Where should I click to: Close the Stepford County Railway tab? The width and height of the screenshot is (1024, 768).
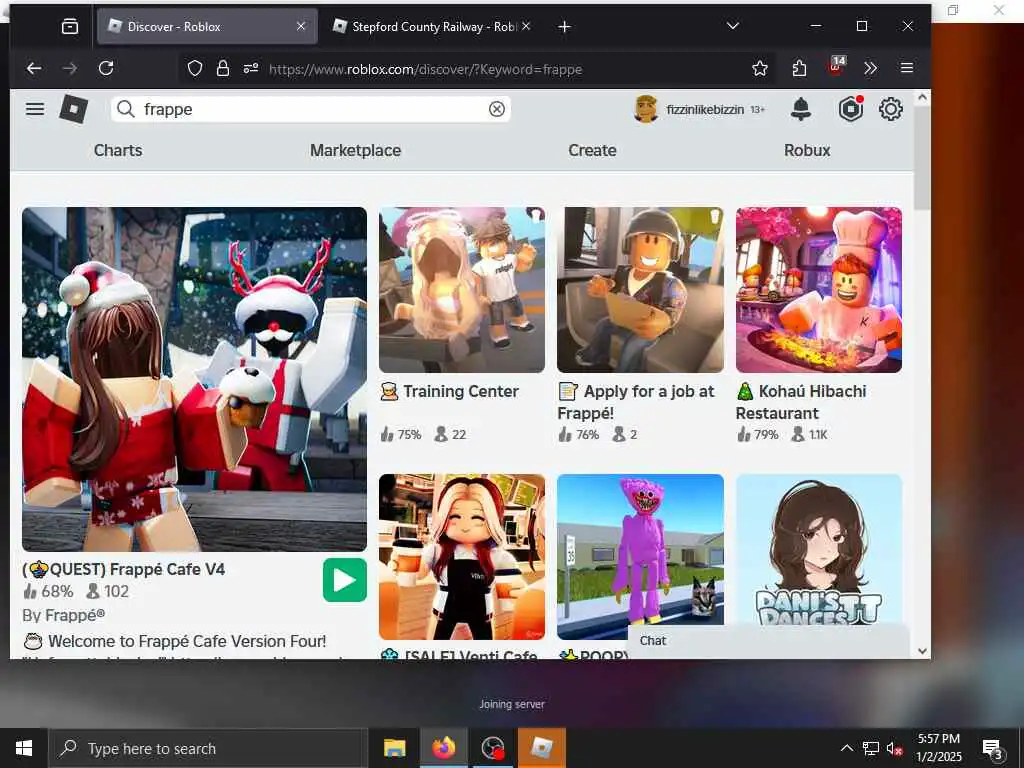pos(526,27)
